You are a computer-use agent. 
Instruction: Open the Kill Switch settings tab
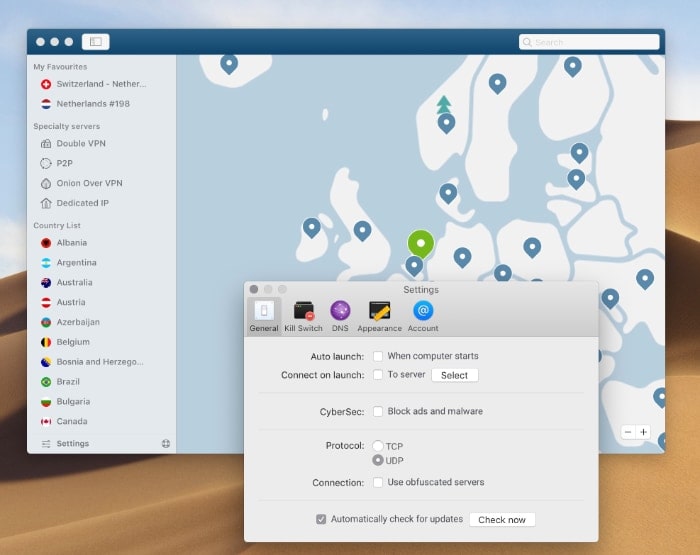coord(304,316)
